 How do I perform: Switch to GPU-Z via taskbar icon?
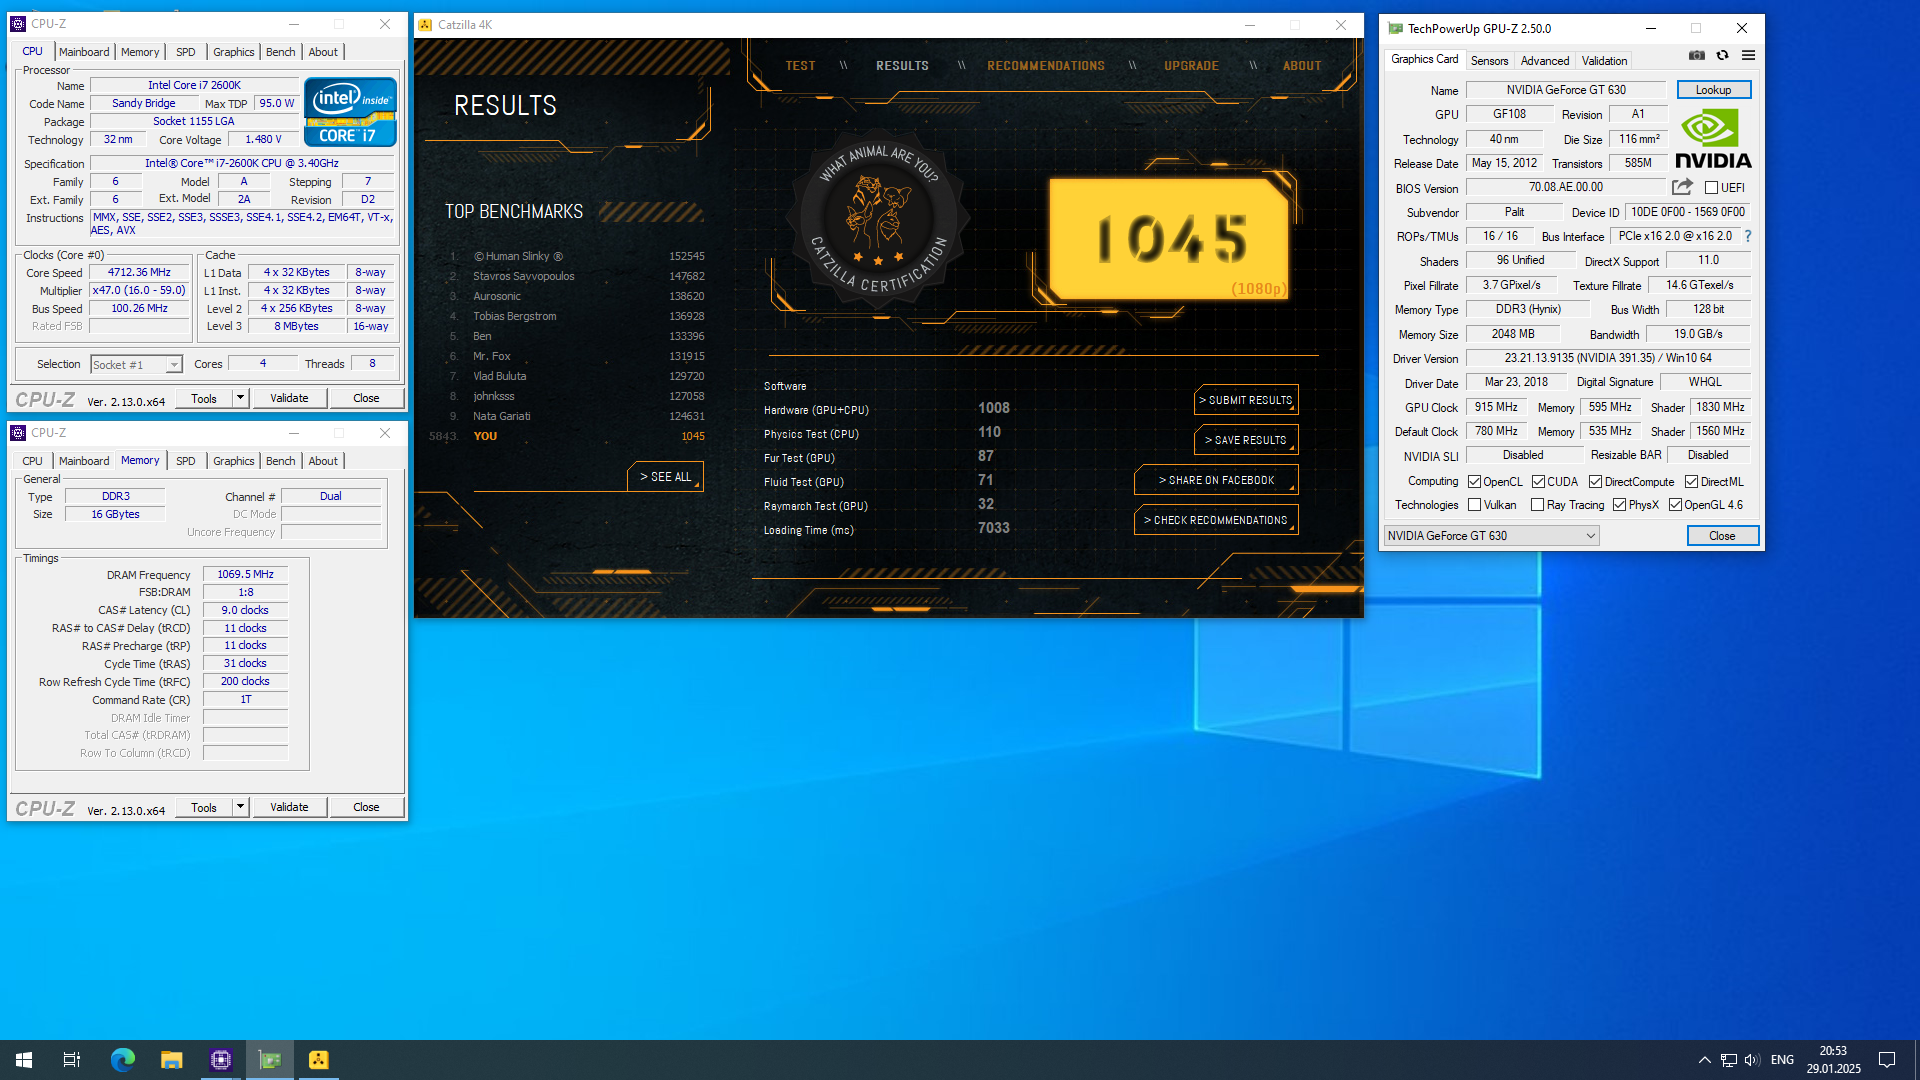point(270,1060)
